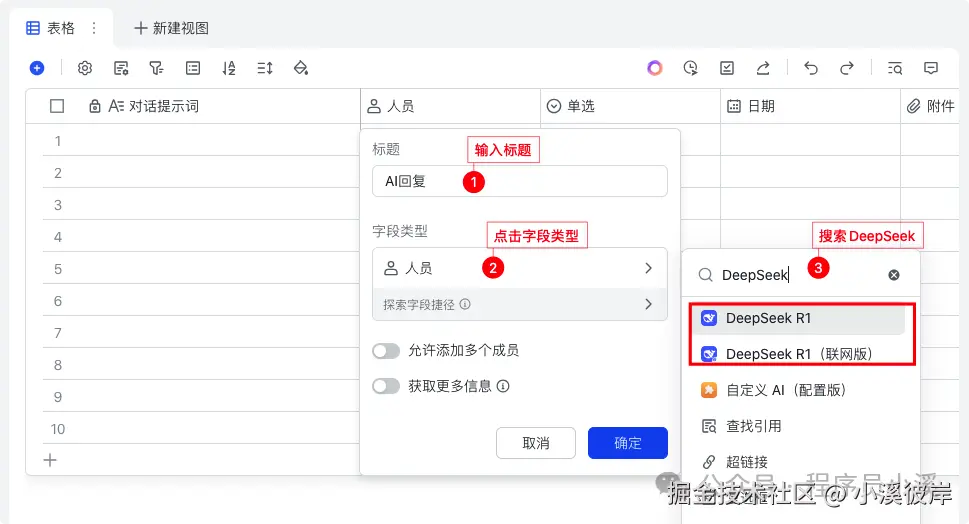Select 超链接 field type
The width and height of the screenshot is (969, 524).
tap(798, 462)
